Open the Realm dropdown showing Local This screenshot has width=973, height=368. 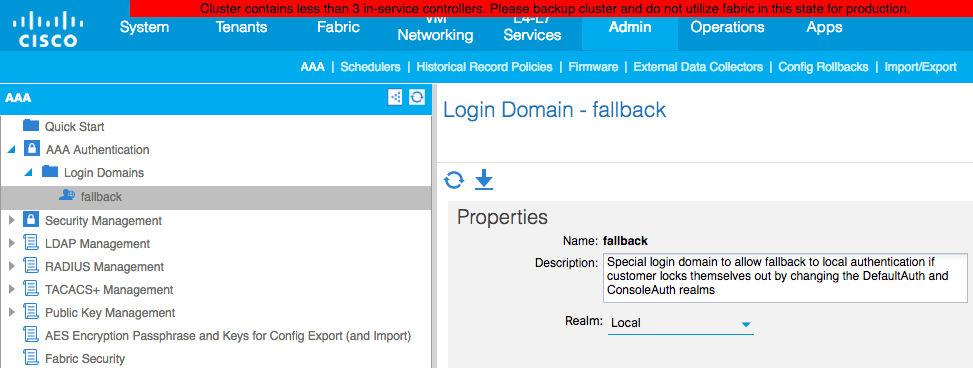(680, 323)
